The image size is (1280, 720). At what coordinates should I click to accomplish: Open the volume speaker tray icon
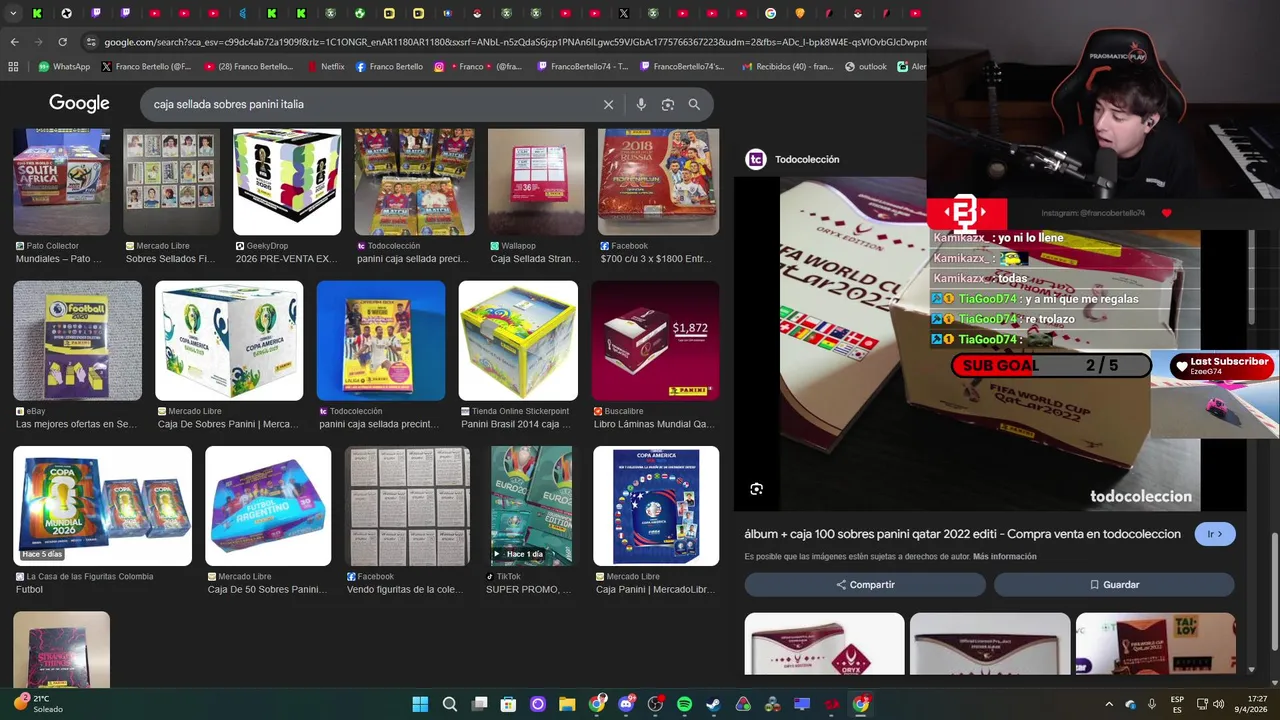point(1218,704)
